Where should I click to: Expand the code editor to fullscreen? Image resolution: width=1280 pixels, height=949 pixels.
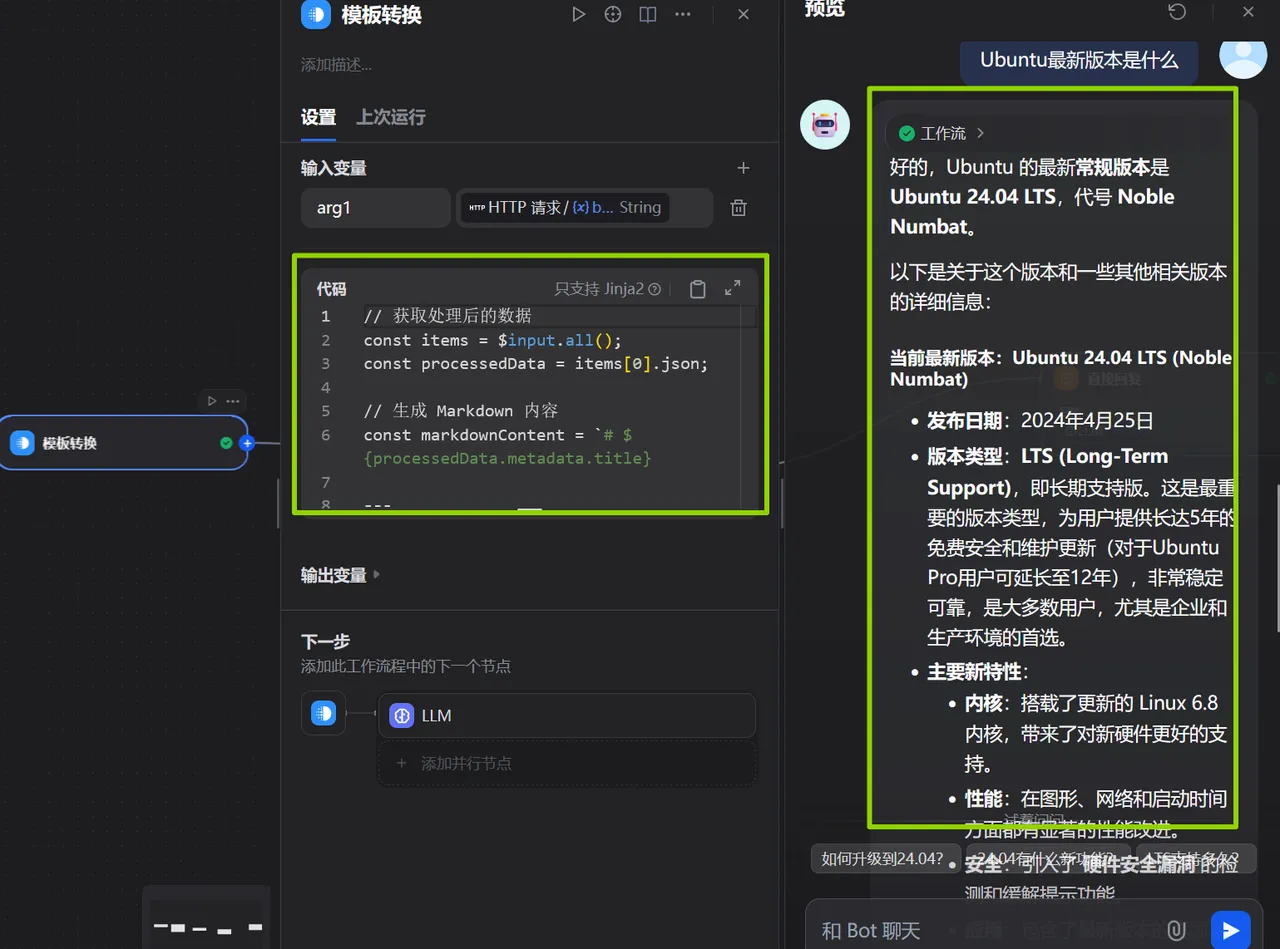tap(733, 288)
